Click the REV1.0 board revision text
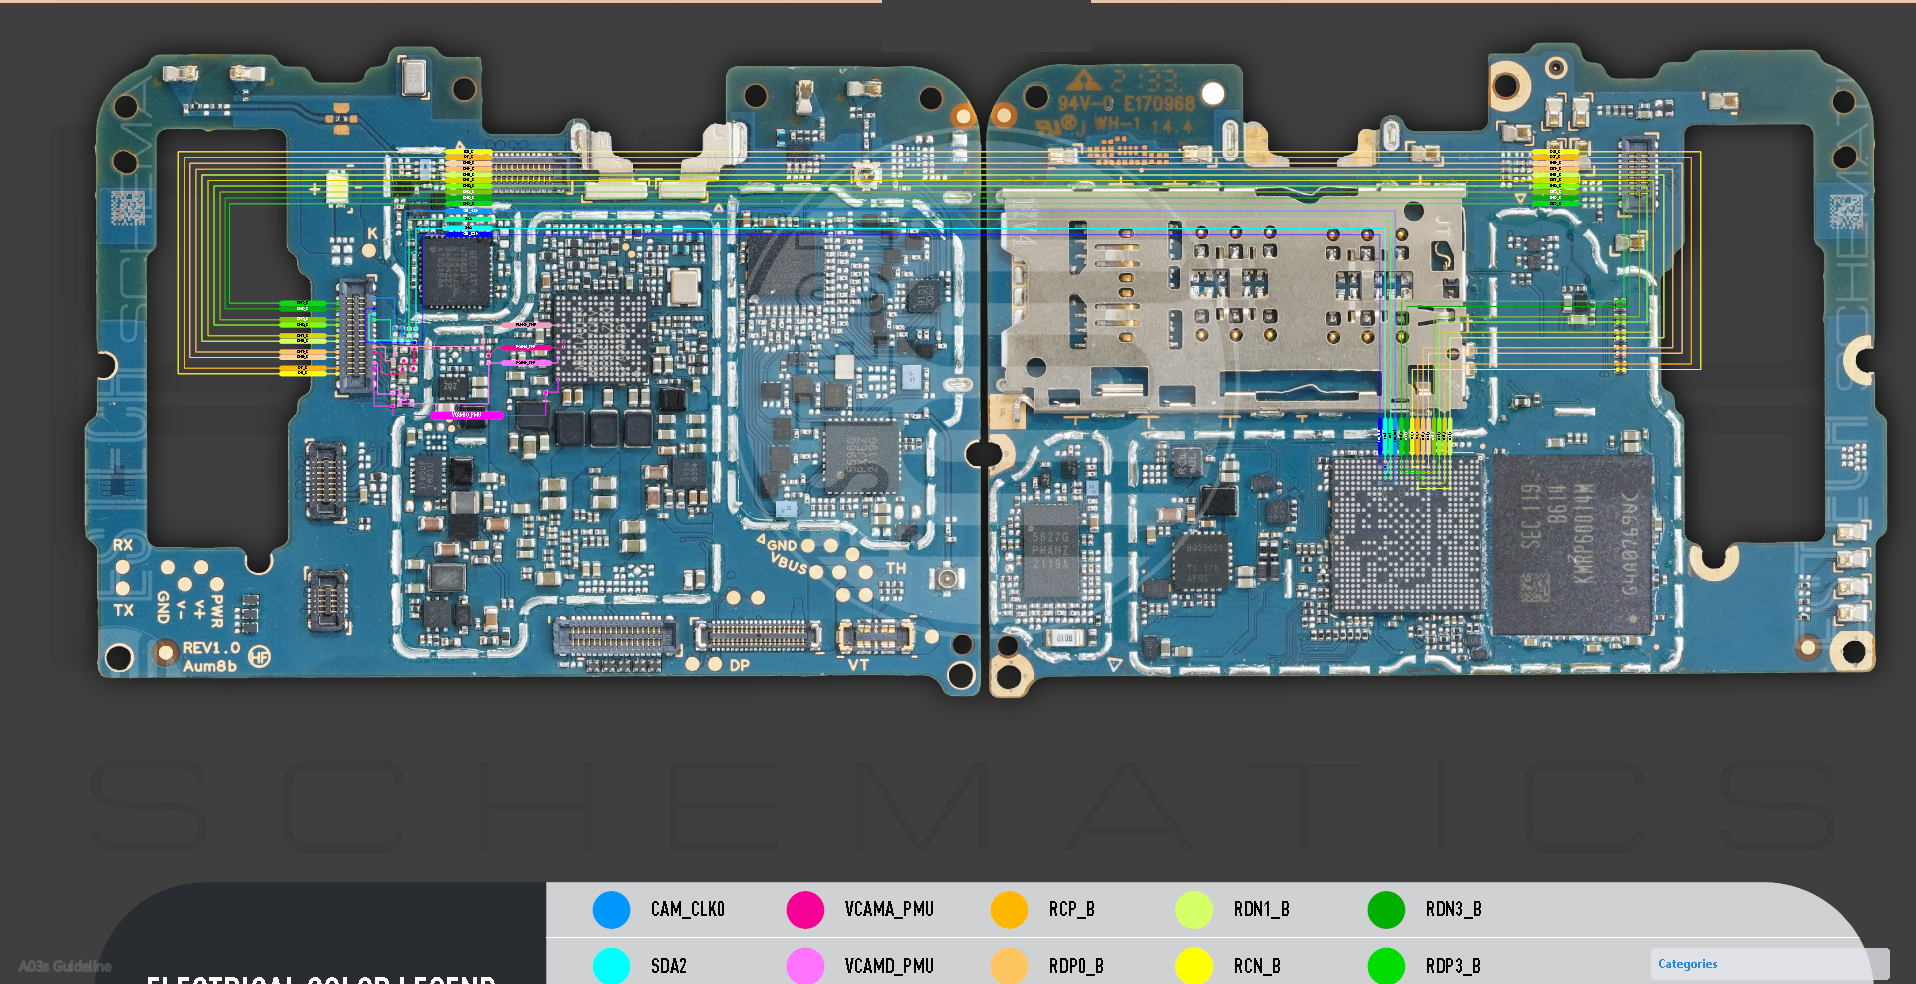The width and height of the screenshot is (1916, 984). 211,648
